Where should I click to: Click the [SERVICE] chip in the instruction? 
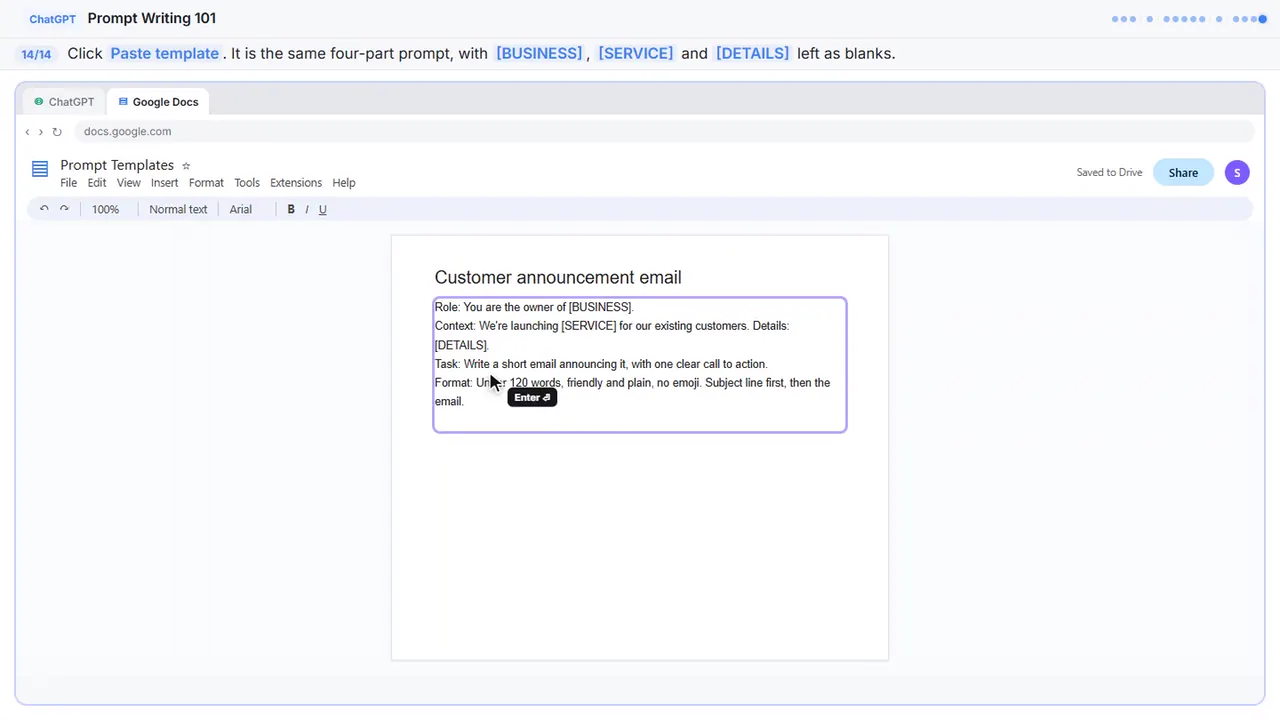(636, 54)
